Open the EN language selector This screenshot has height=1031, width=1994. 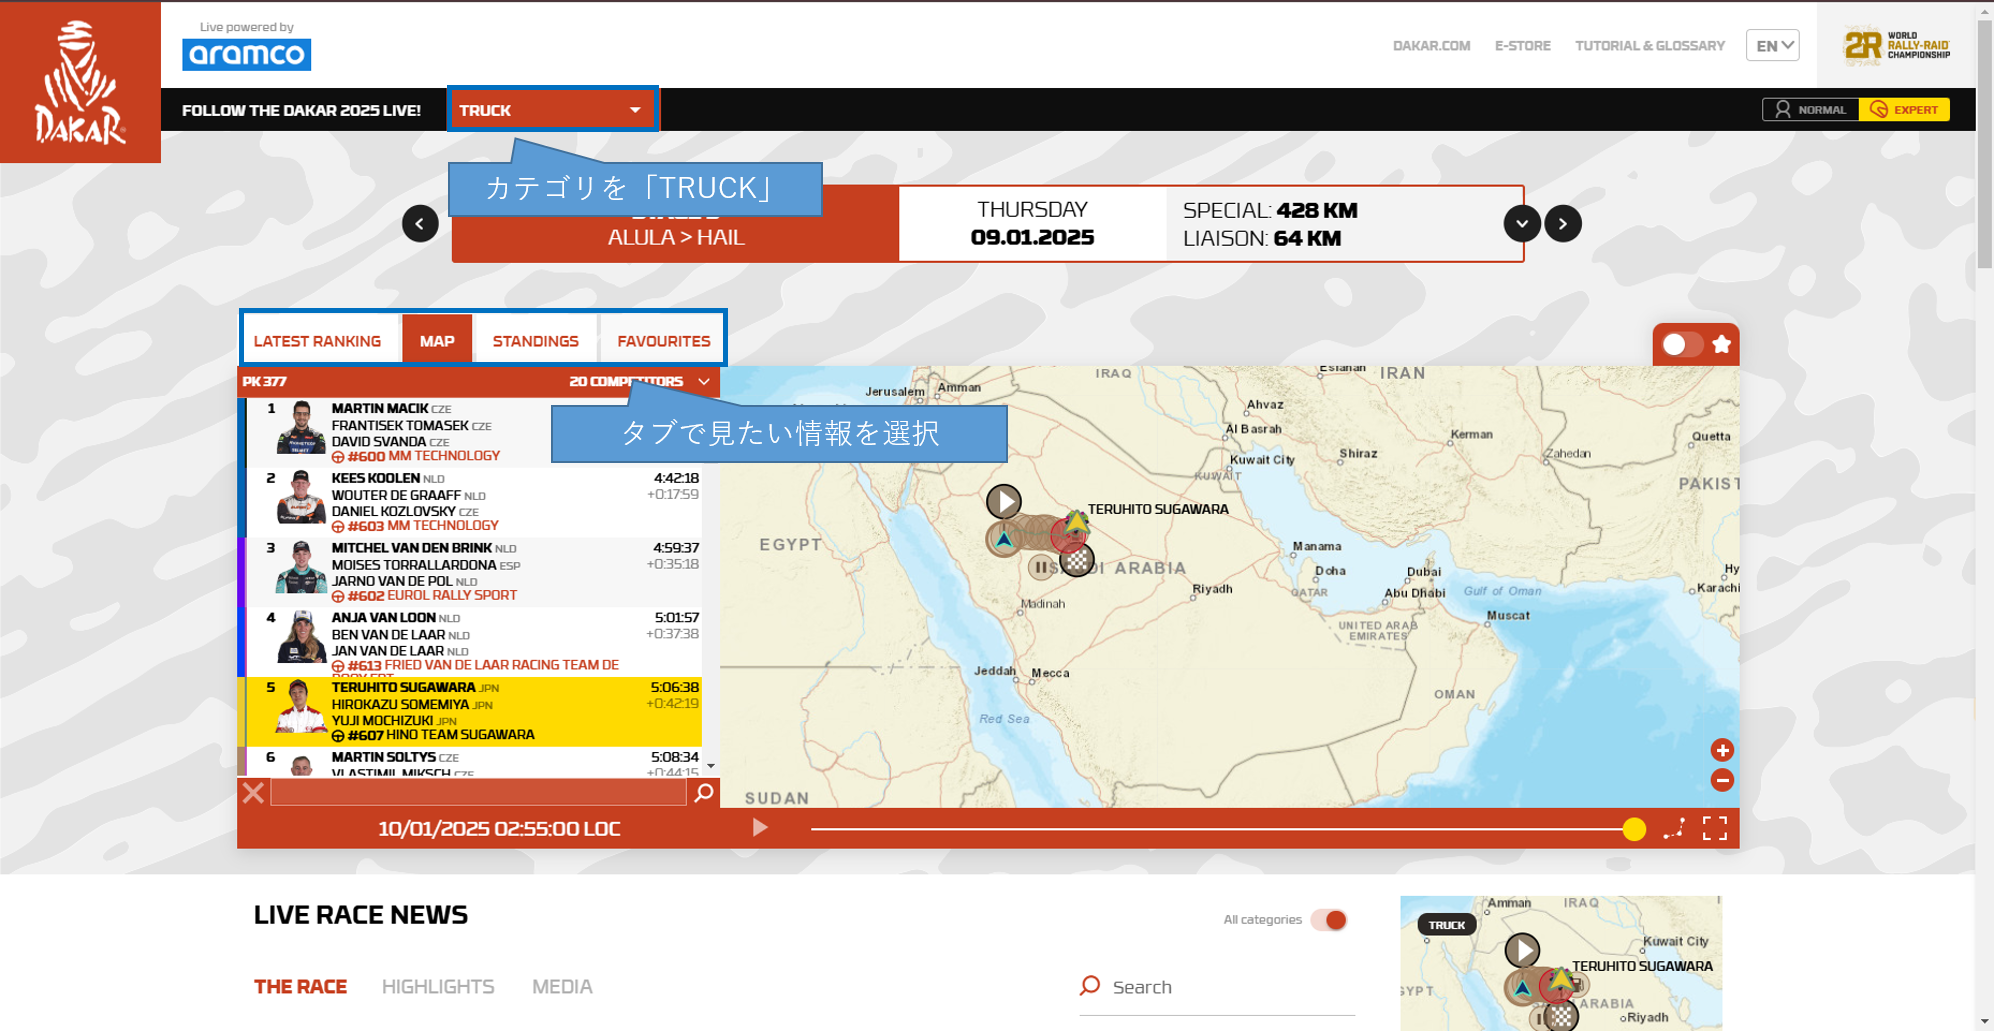coord(1773,46)
